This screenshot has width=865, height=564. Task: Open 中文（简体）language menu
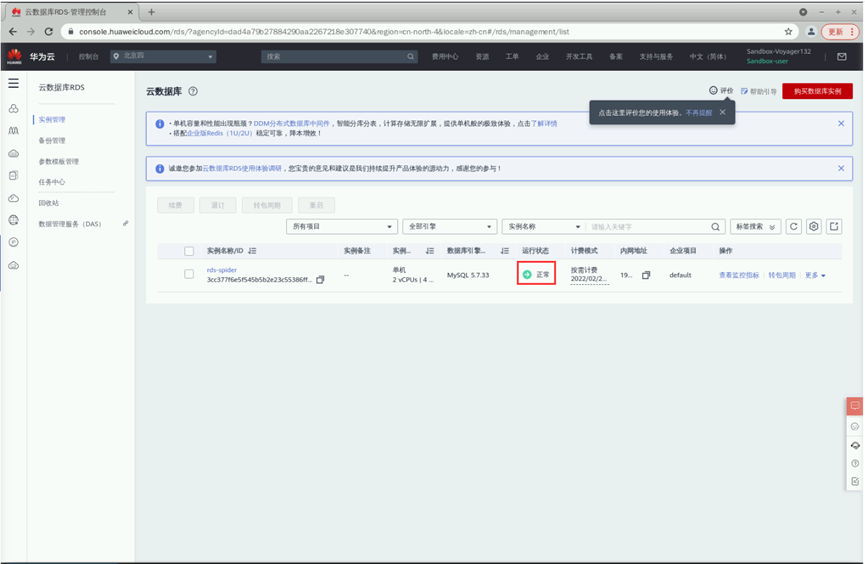click(x=708, y=56)
